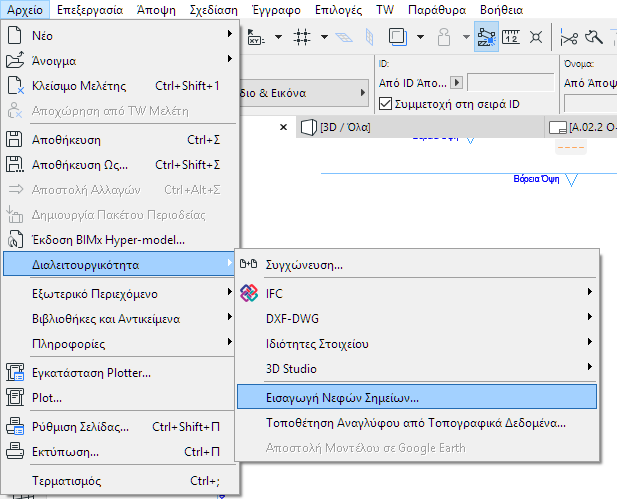
Task: Select Τοποθέτηση Αναγλύφου από Τοπογραφικά Δεδομένα
Action: click(x=417, y=423)
